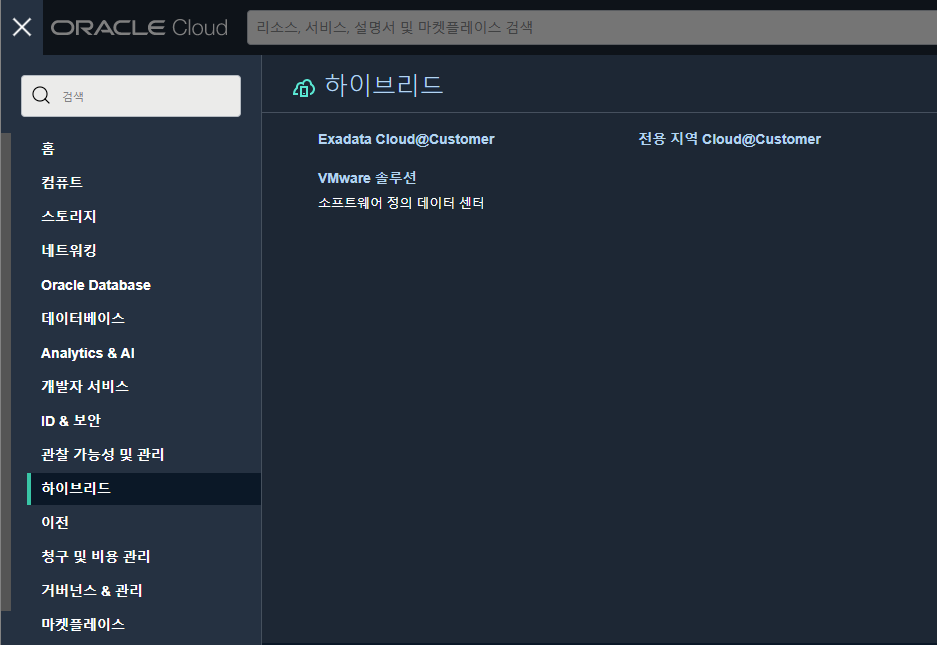Click the sidebar vertical scrollbar
Viewport: 937px width, 645px height.
tap(6, 372)
